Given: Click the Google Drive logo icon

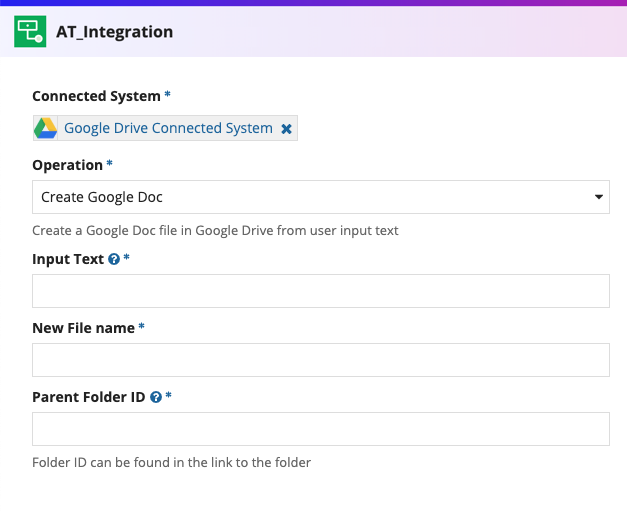Looking at the screenshot, I should click(46, 128).
